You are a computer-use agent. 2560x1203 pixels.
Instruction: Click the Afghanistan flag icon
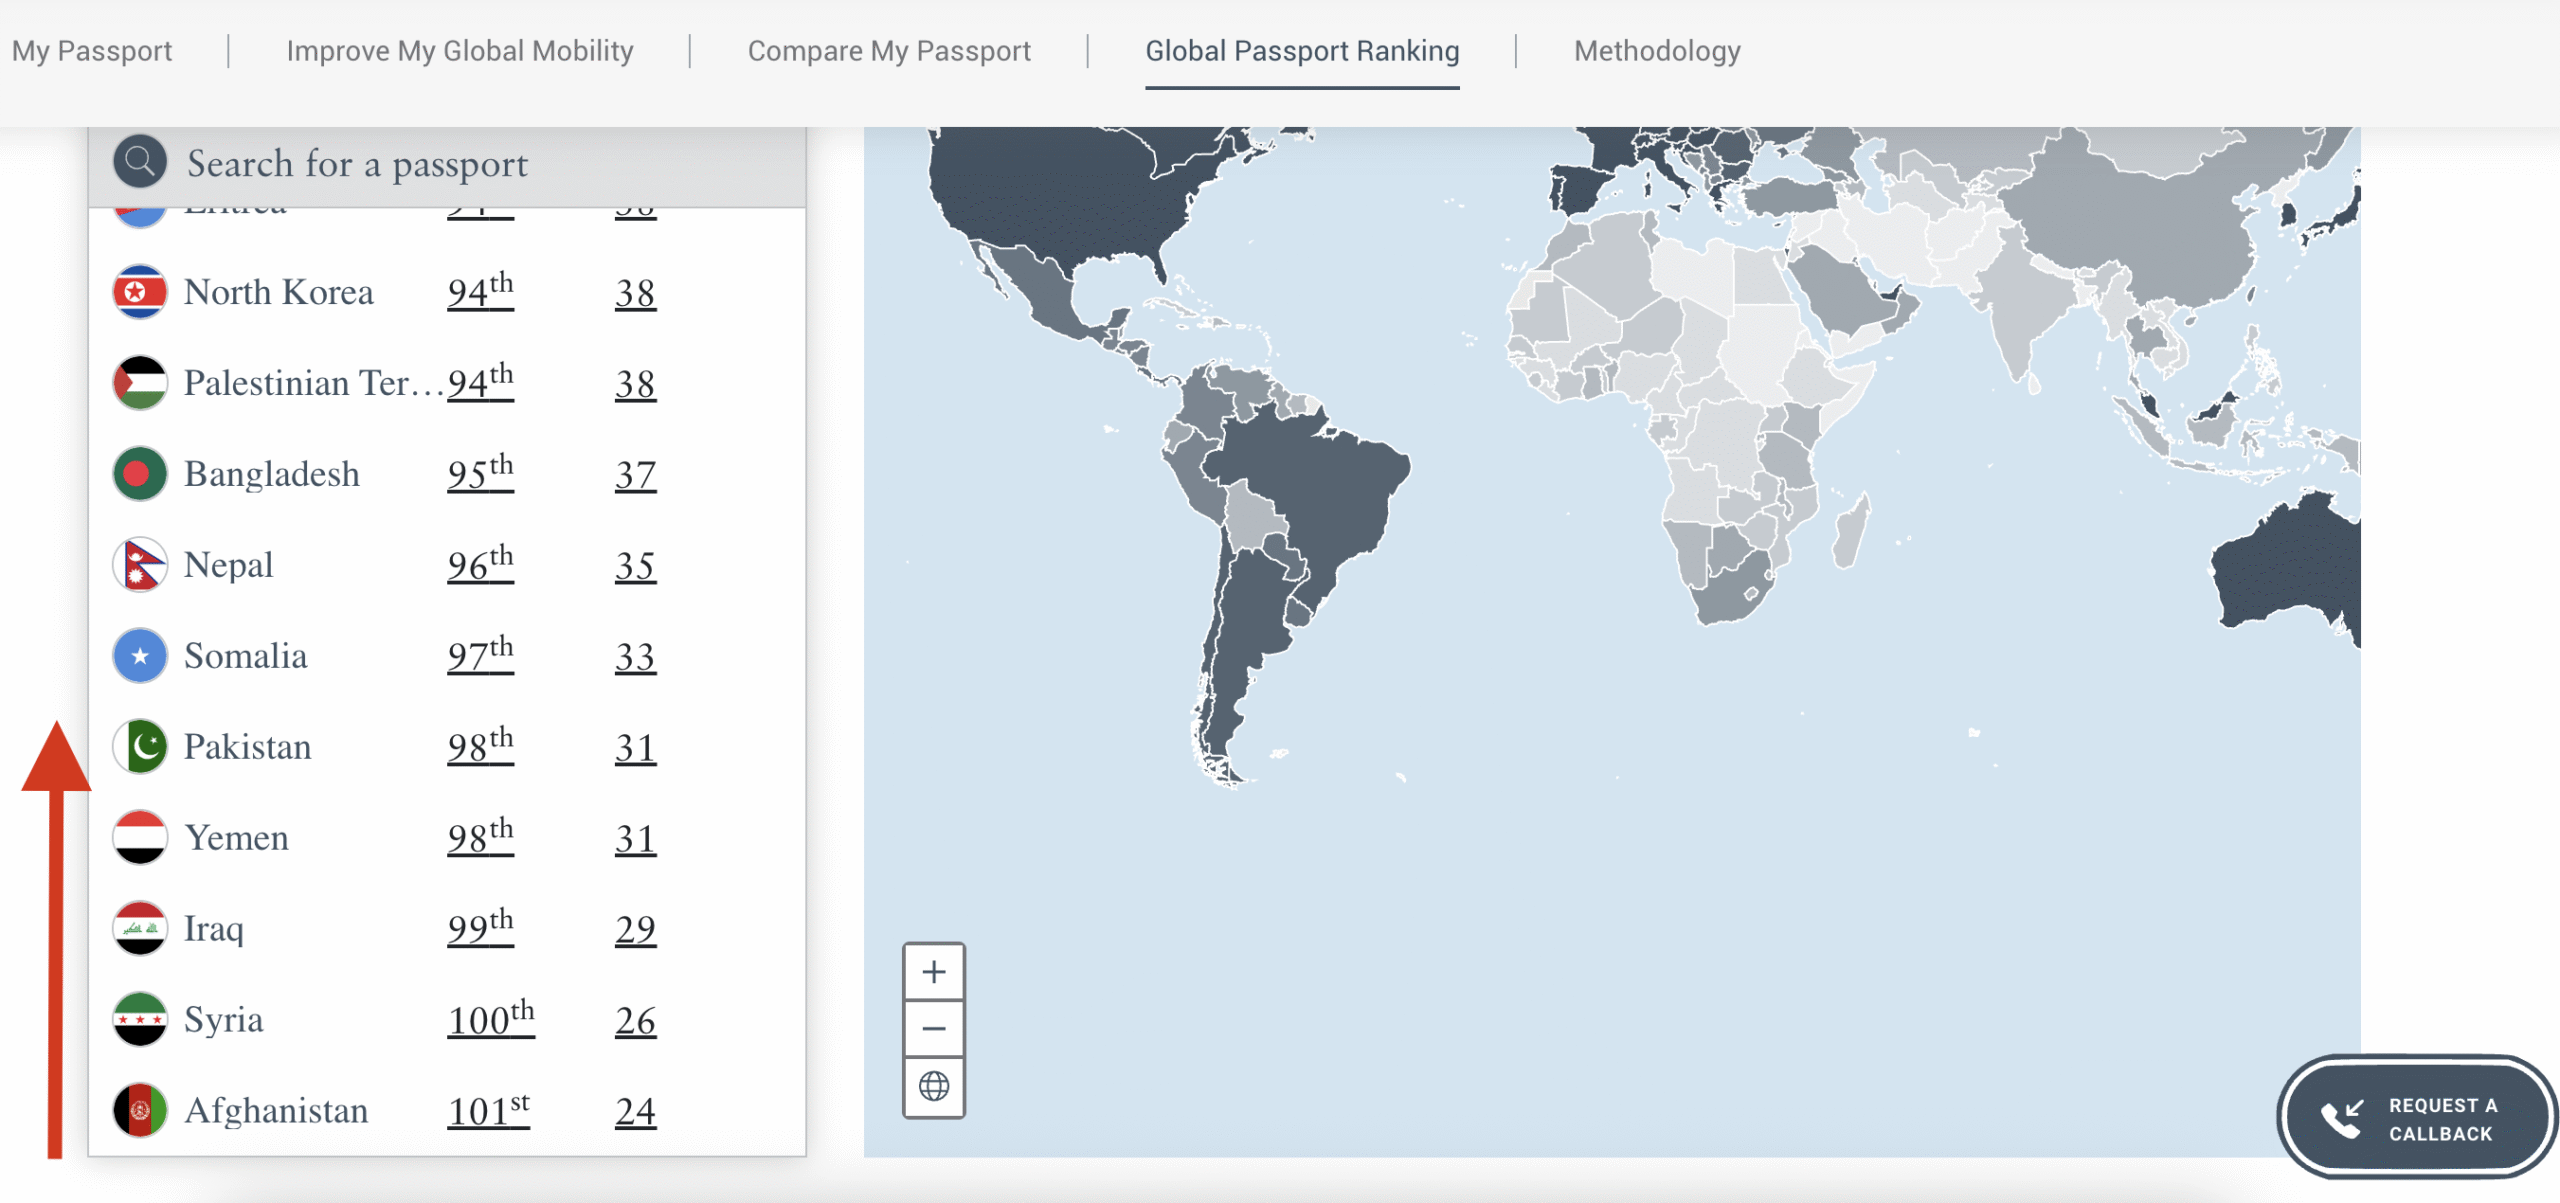click(140, 1110)
